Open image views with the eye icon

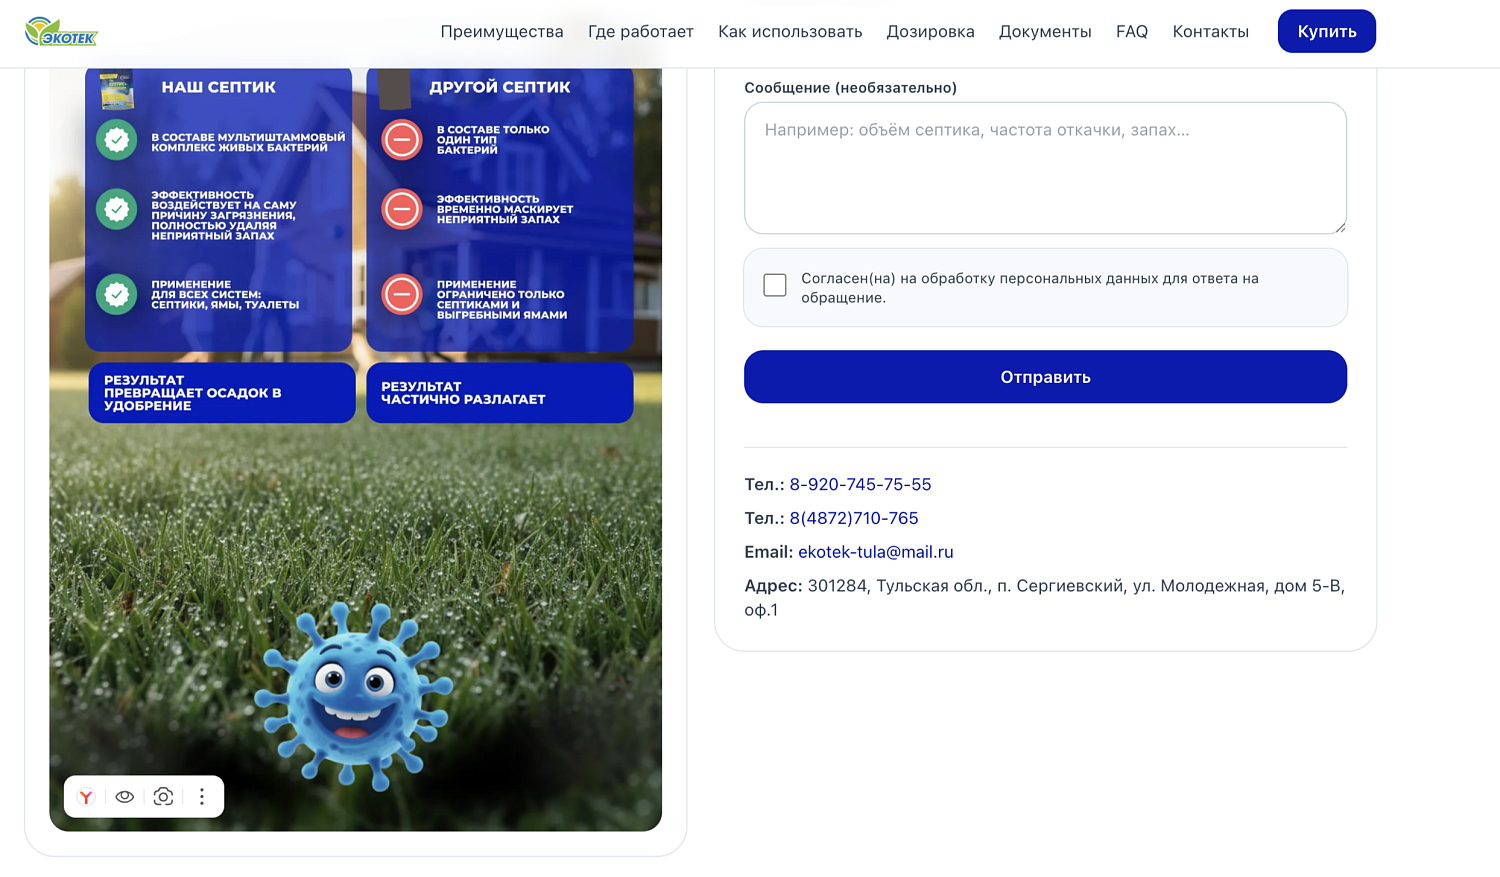[124, 797]
